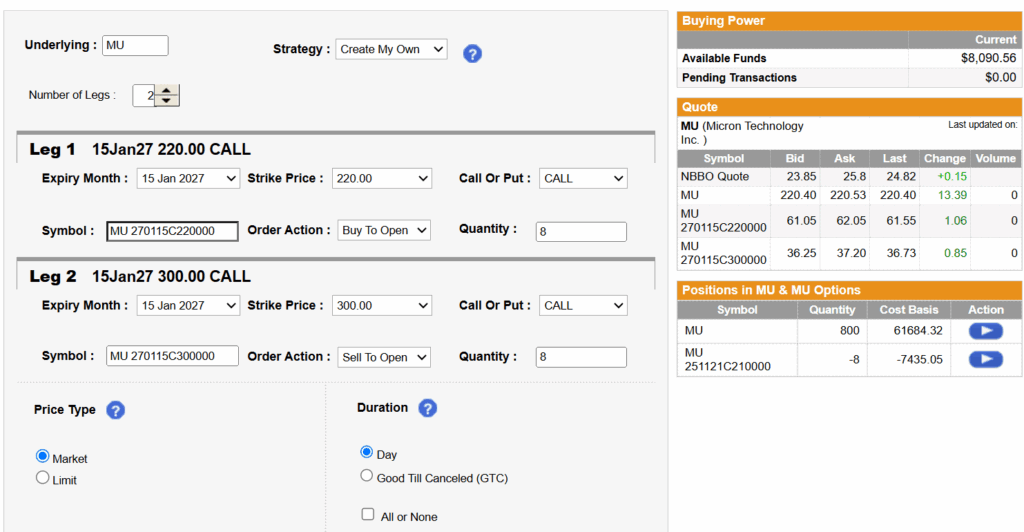Click the Leg 1 Quantity field
This screenshot has height=532, width=1024.
click(581, 231)
